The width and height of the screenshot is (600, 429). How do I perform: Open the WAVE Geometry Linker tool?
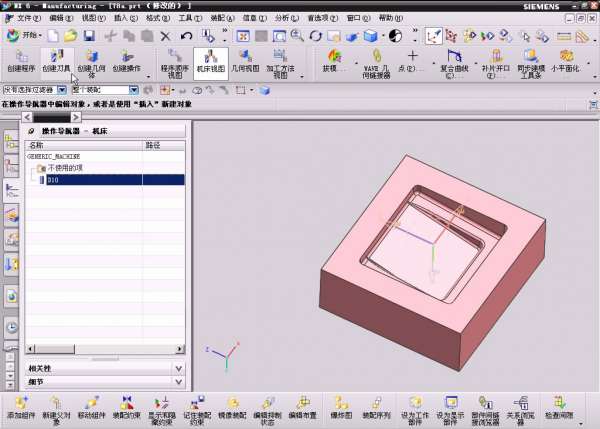point(376,64)
